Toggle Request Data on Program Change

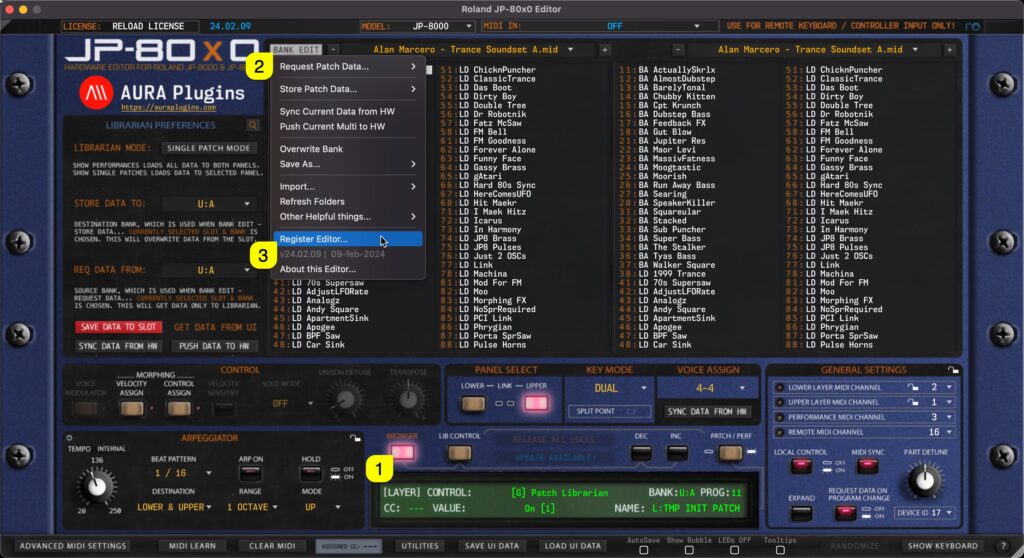(845, 513)
